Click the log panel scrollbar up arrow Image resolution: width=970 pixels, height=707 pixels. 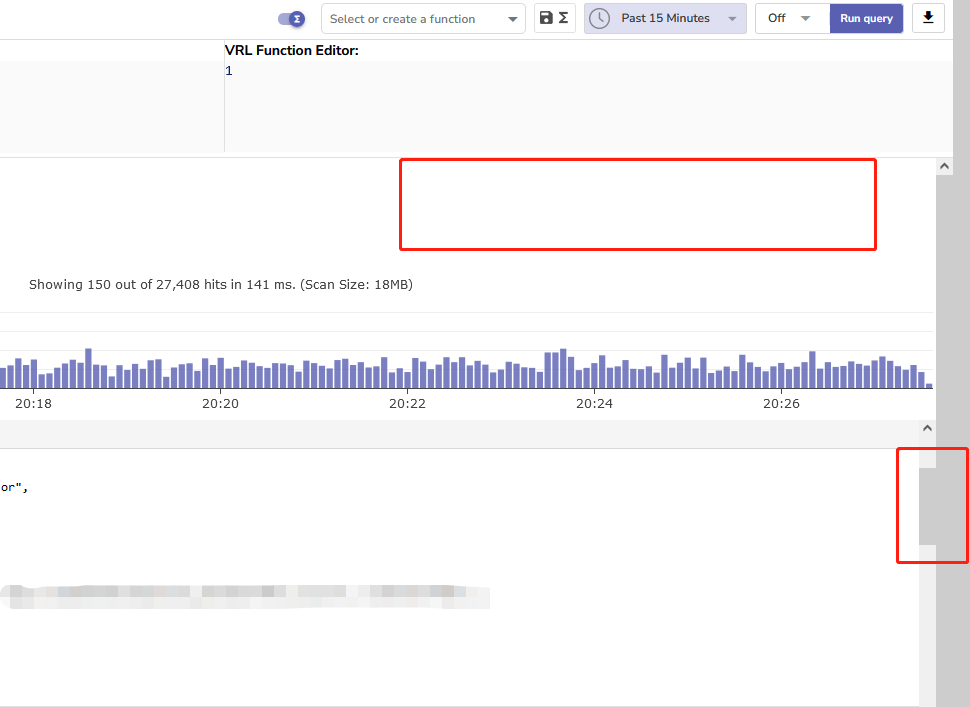926,427
